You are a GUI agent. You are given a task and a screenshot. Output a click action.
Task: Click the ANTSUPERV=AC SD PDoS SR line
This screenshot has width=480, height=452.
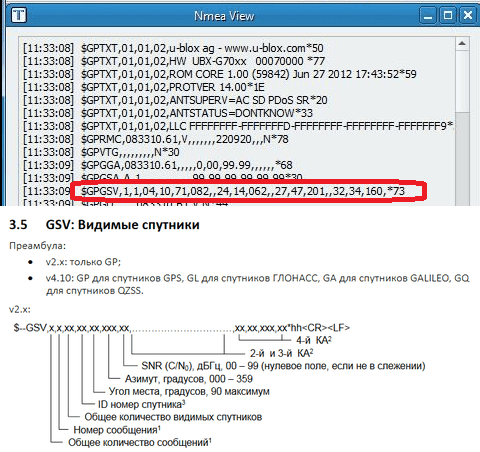175,100
